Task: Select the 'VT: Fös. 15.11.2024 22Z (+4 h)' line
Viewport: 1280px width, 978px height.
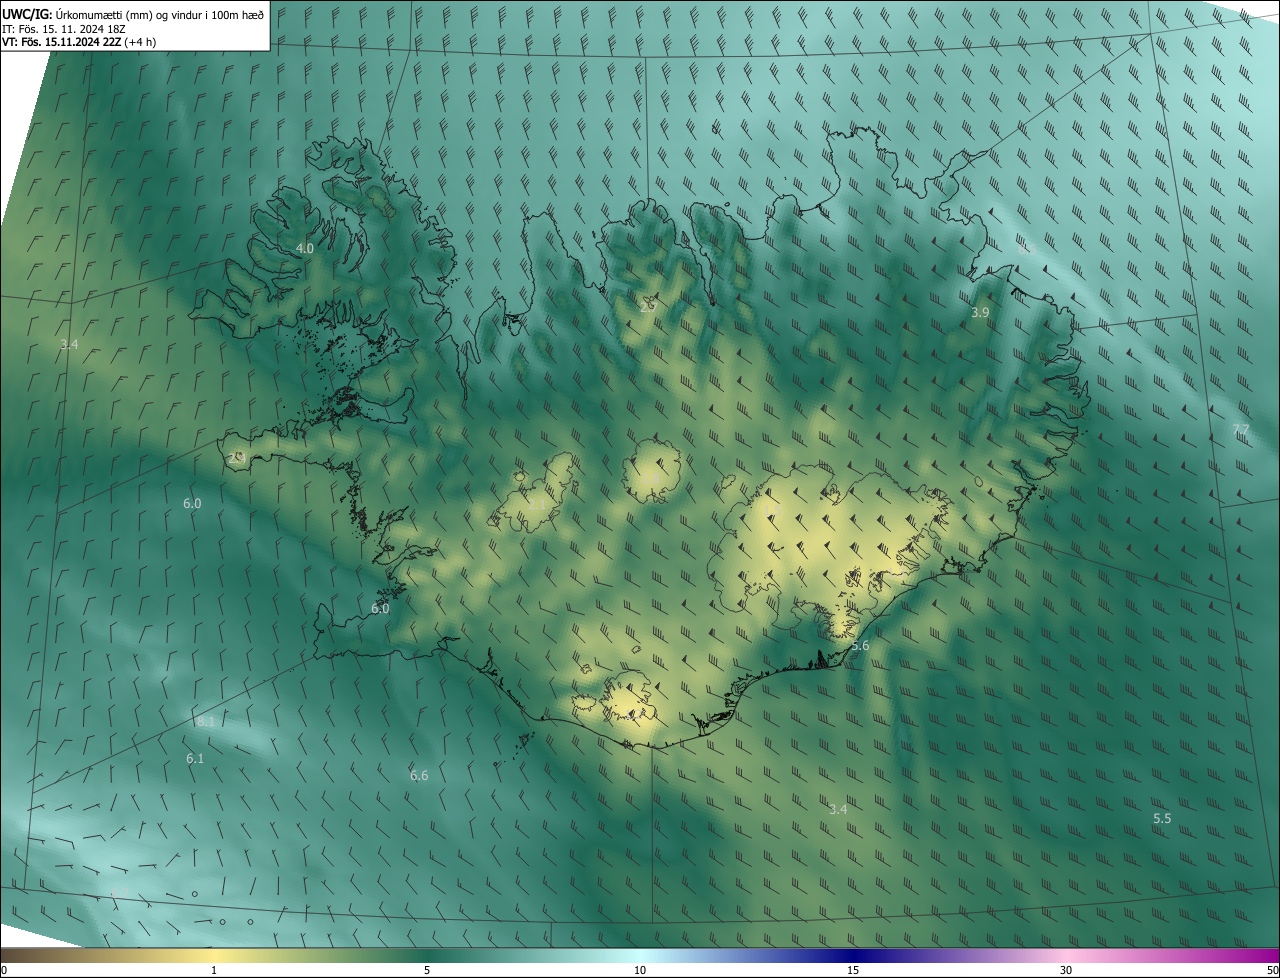Action: [79, 42]
